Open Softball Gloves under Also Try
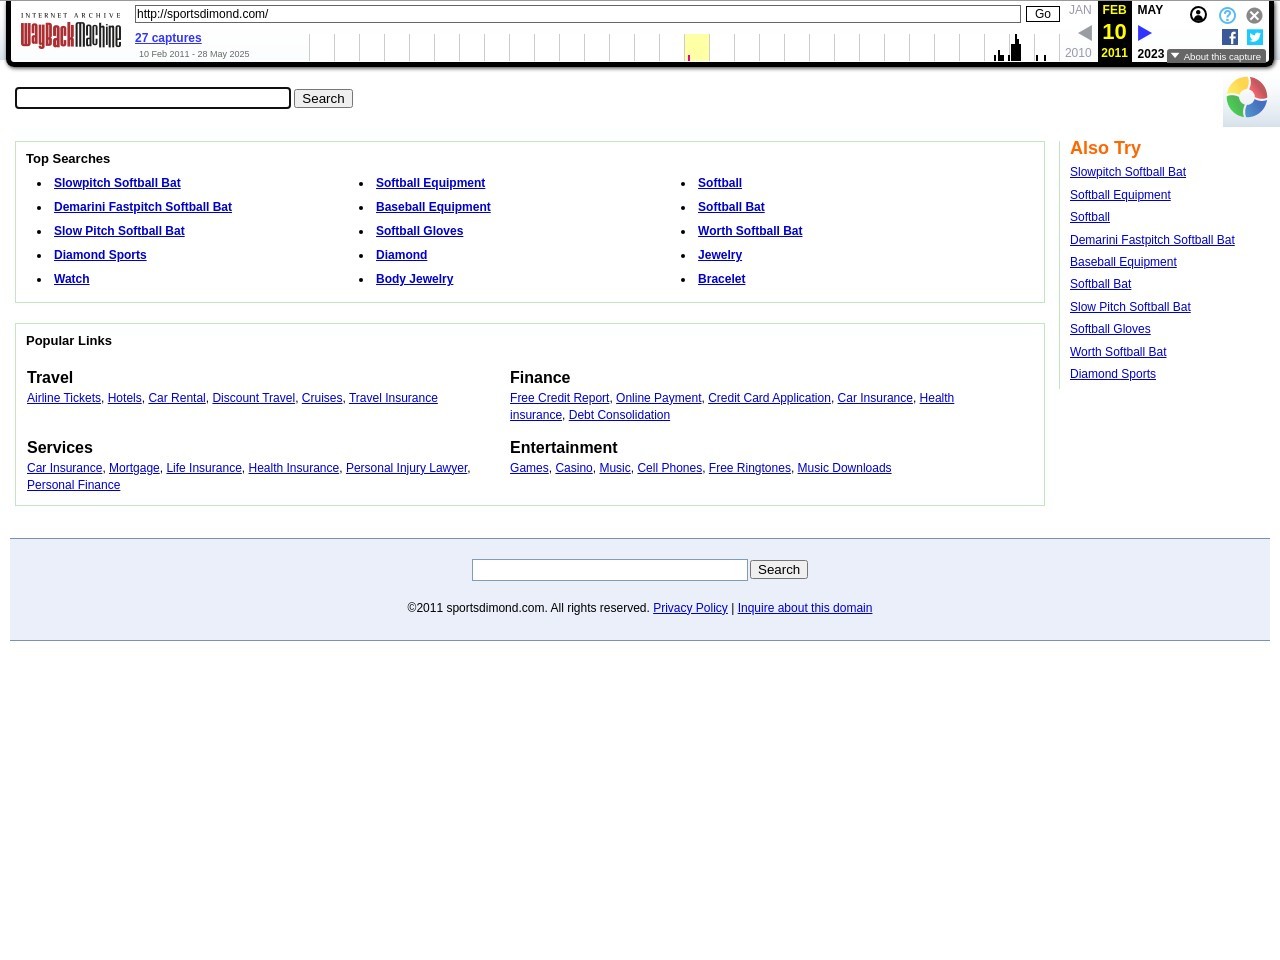1280x960 pixels. pyautogui.click(x=1110, y=329)
